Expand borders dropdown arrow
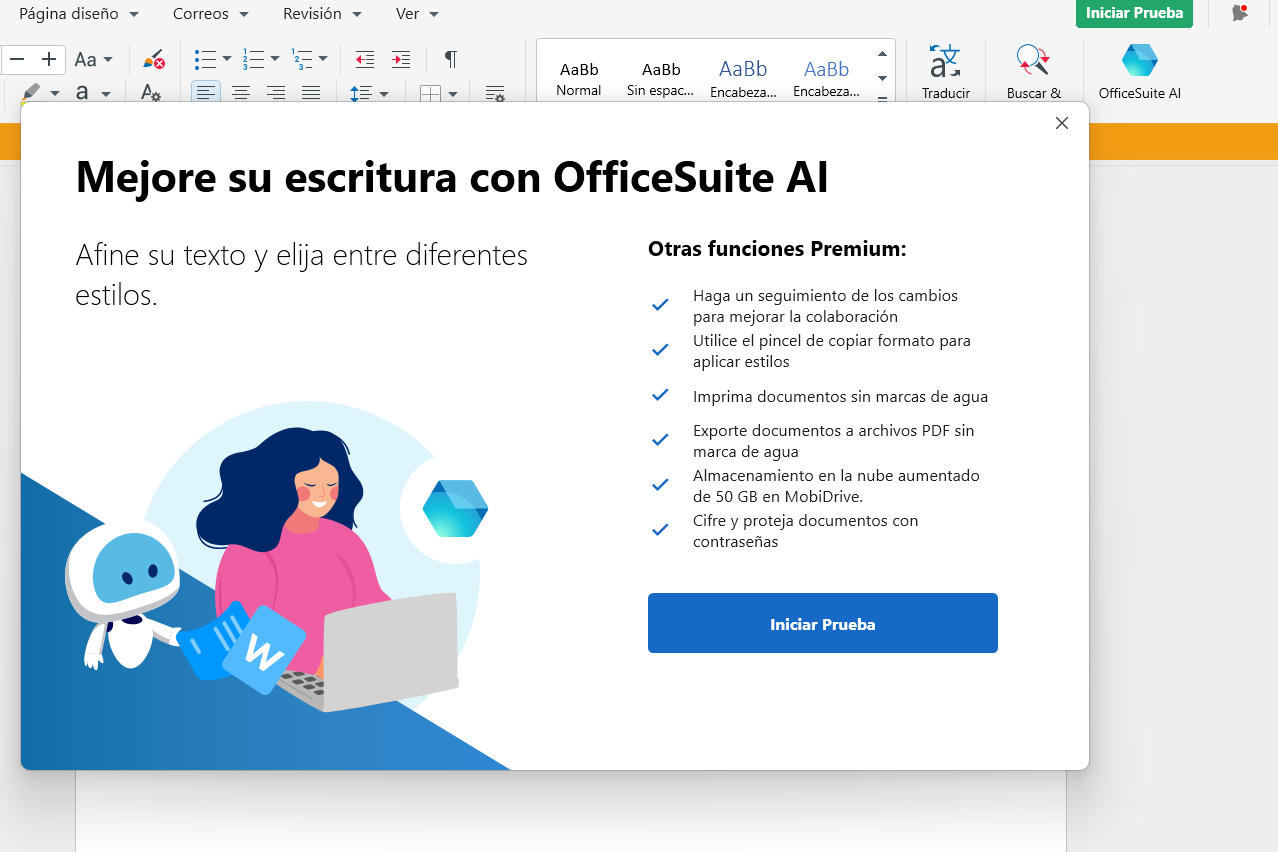The image size is (1278, 852). click(x=453, y=93)
